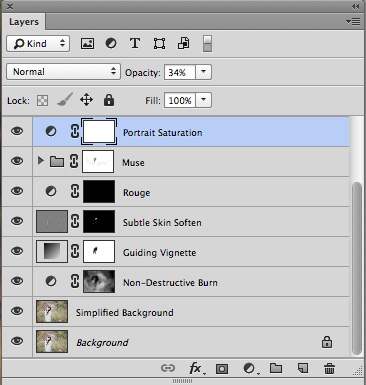Hide the Non-Destructive Burn layer
This screenshot has width=366, height=385.
coord(17,281)
